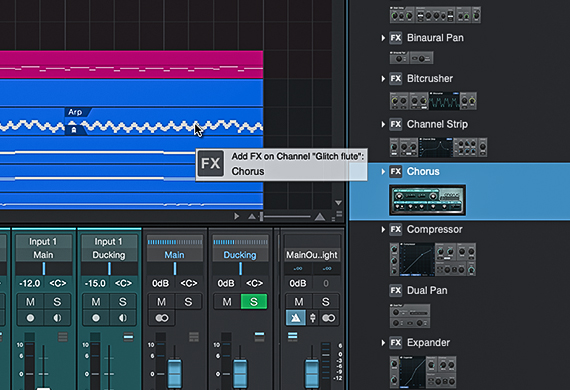The width and height of the screenshot is (570, 390).
Task: Mute the Main bus channel
Action: tap(161, 302)
